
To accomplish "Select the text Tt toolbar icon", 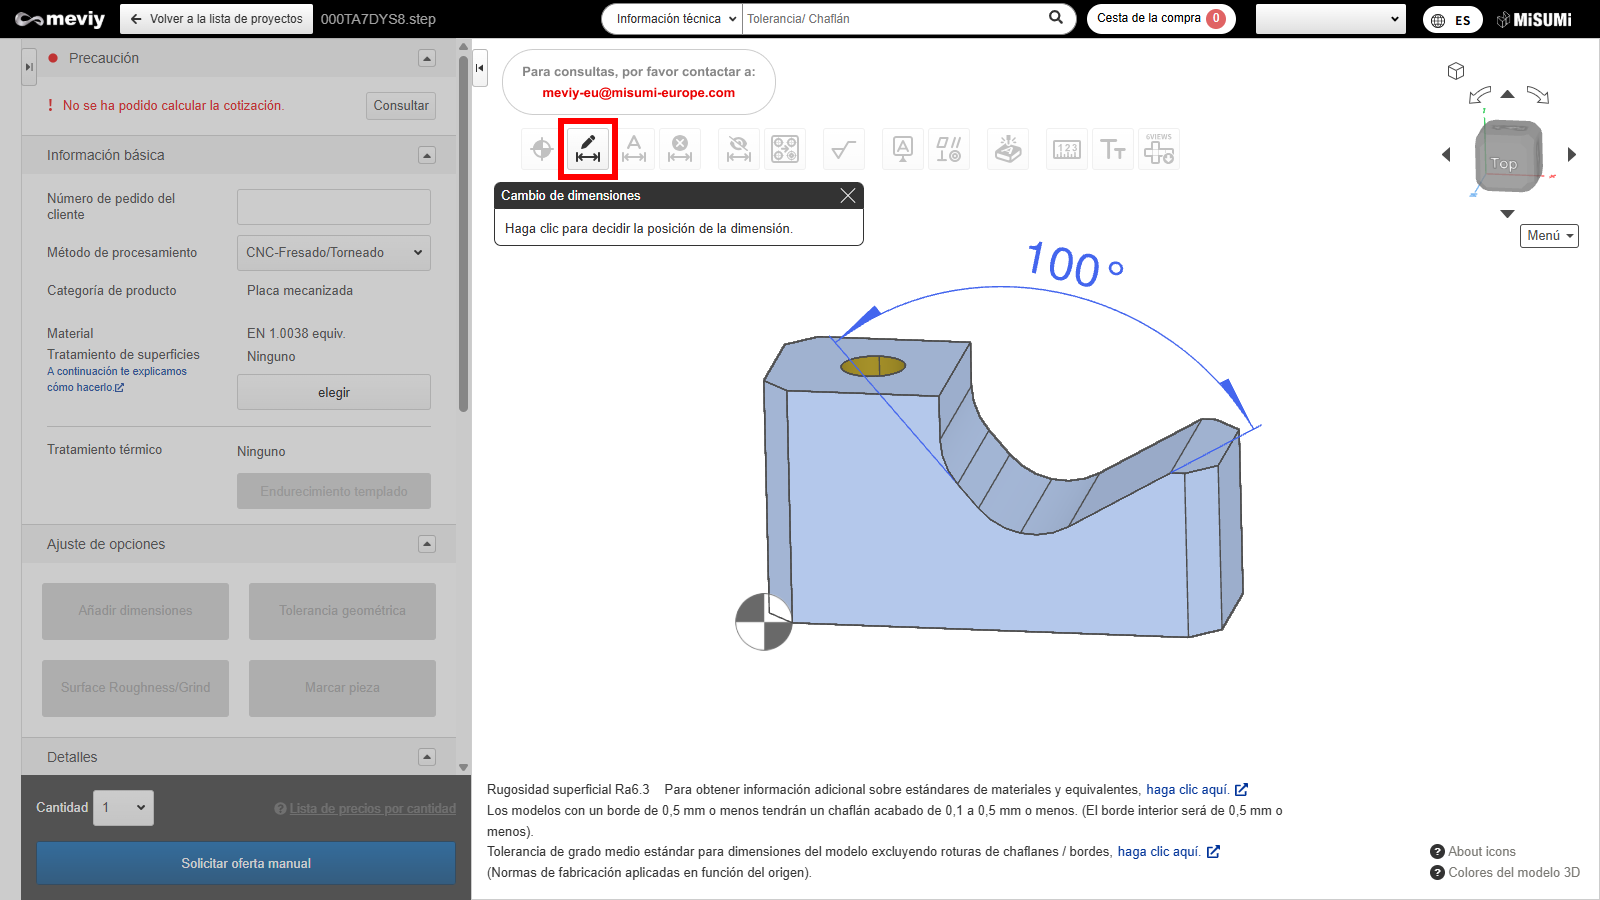I will pos(1113,149).
